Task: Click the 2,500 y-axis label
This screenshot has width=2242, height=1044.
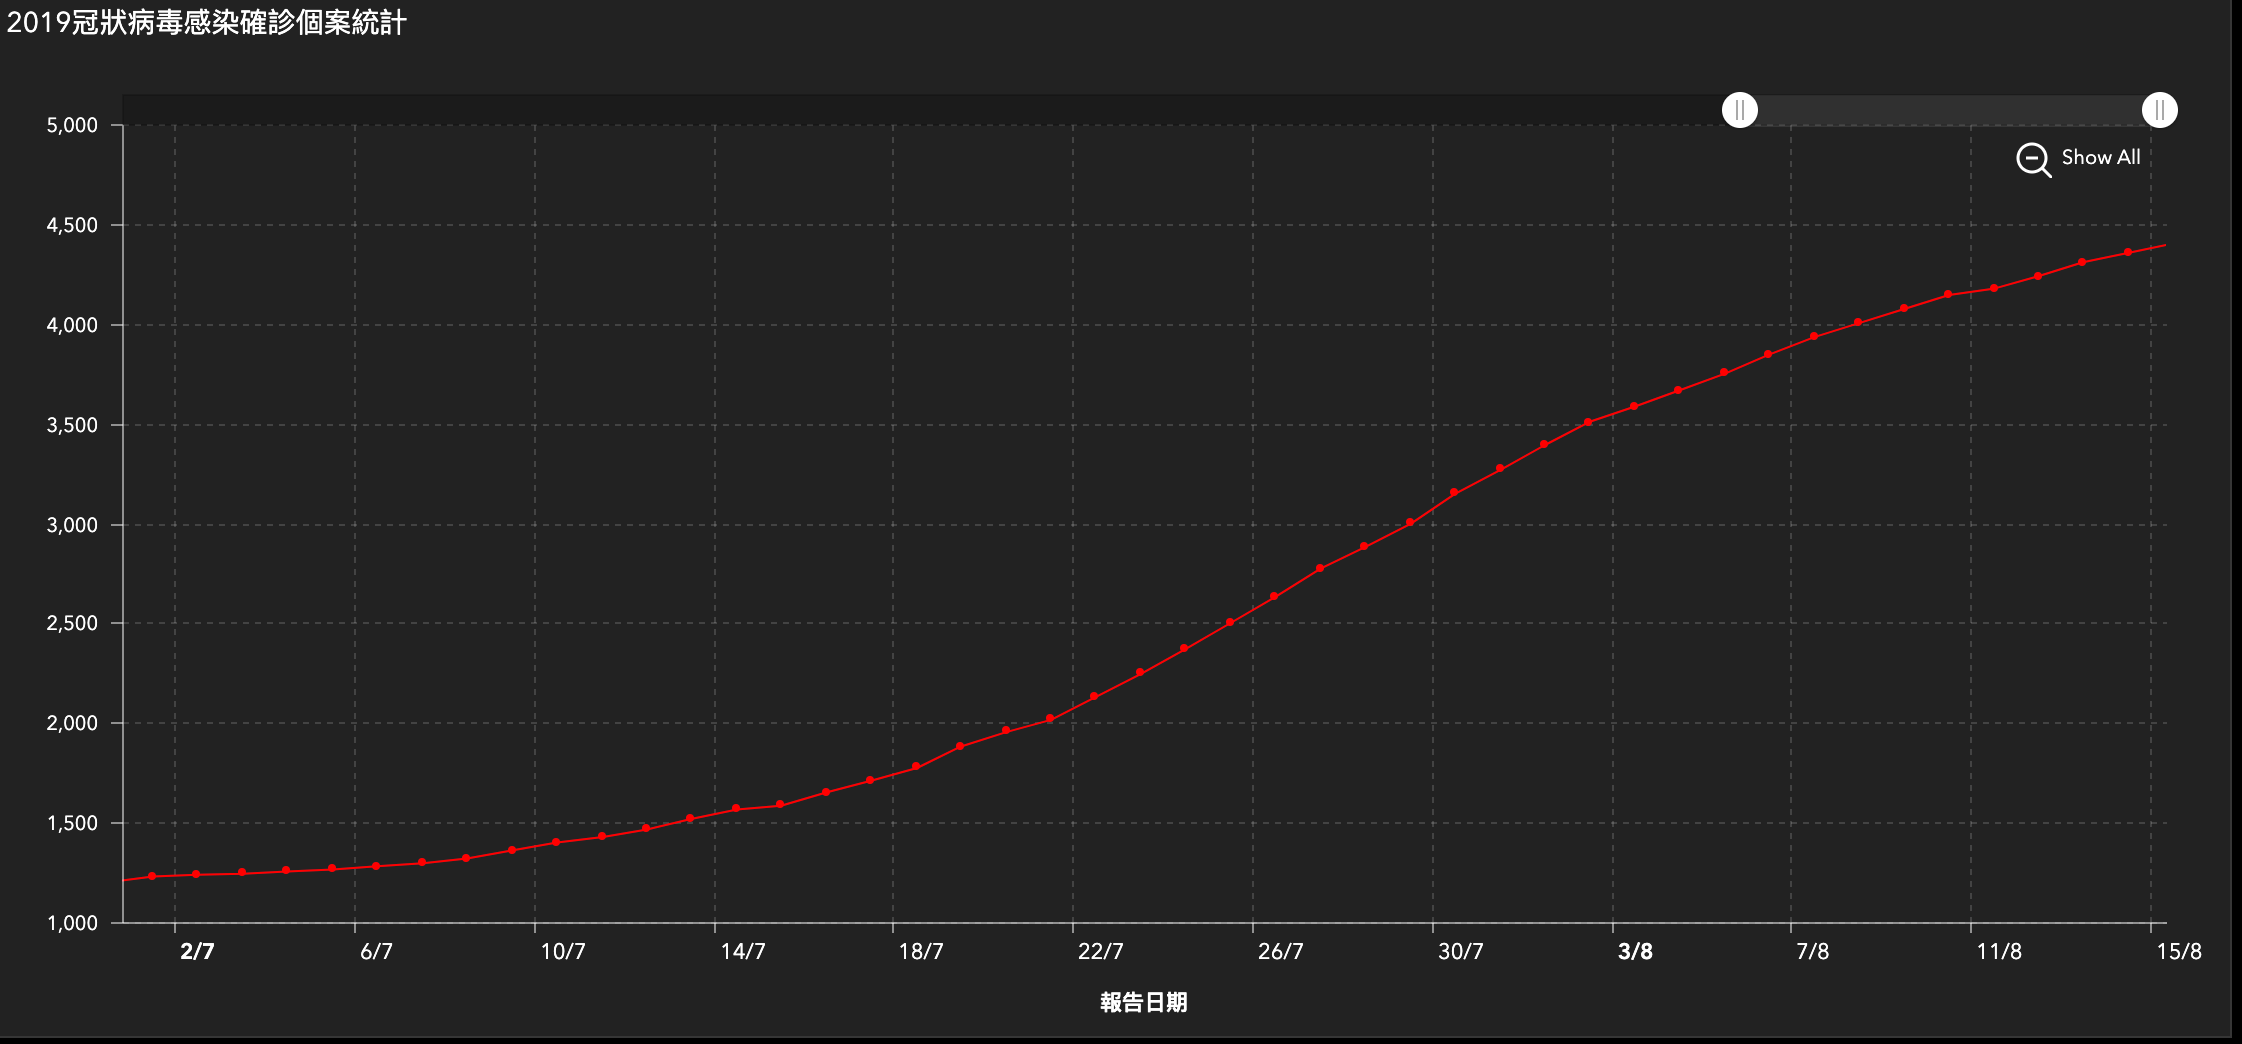Action: tap(72, 623)
